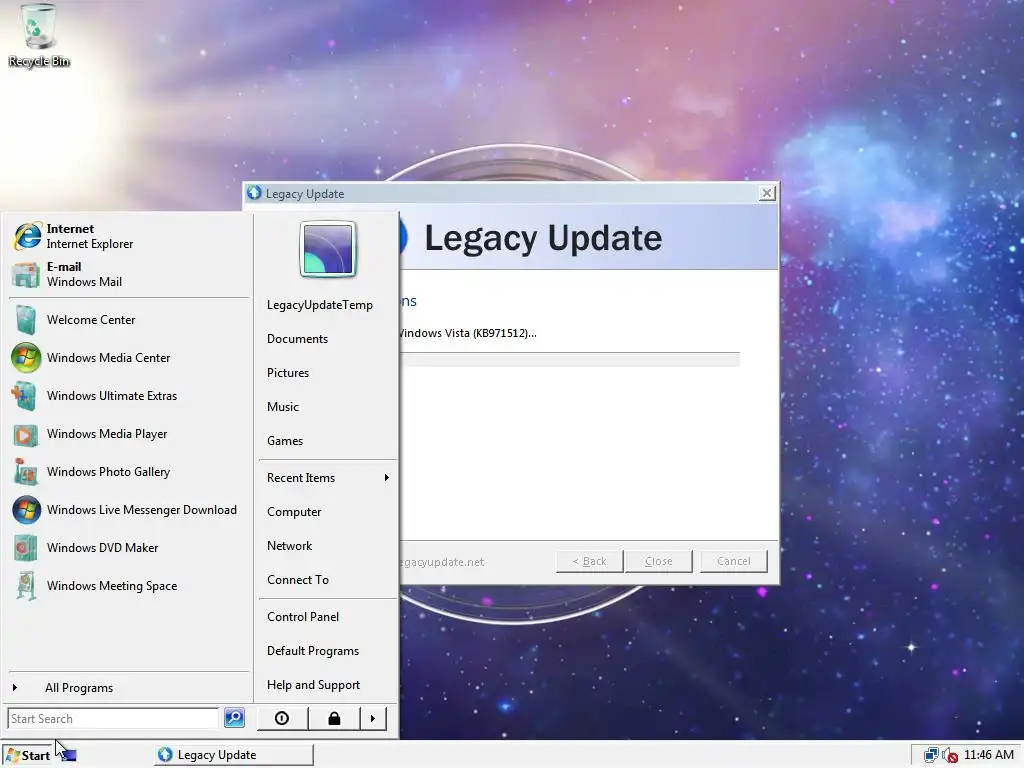The width and height of the screenshot is (1024, 768).
Task: Click the Legacy Update install progress bar
Action: click(x=569, y=359)
